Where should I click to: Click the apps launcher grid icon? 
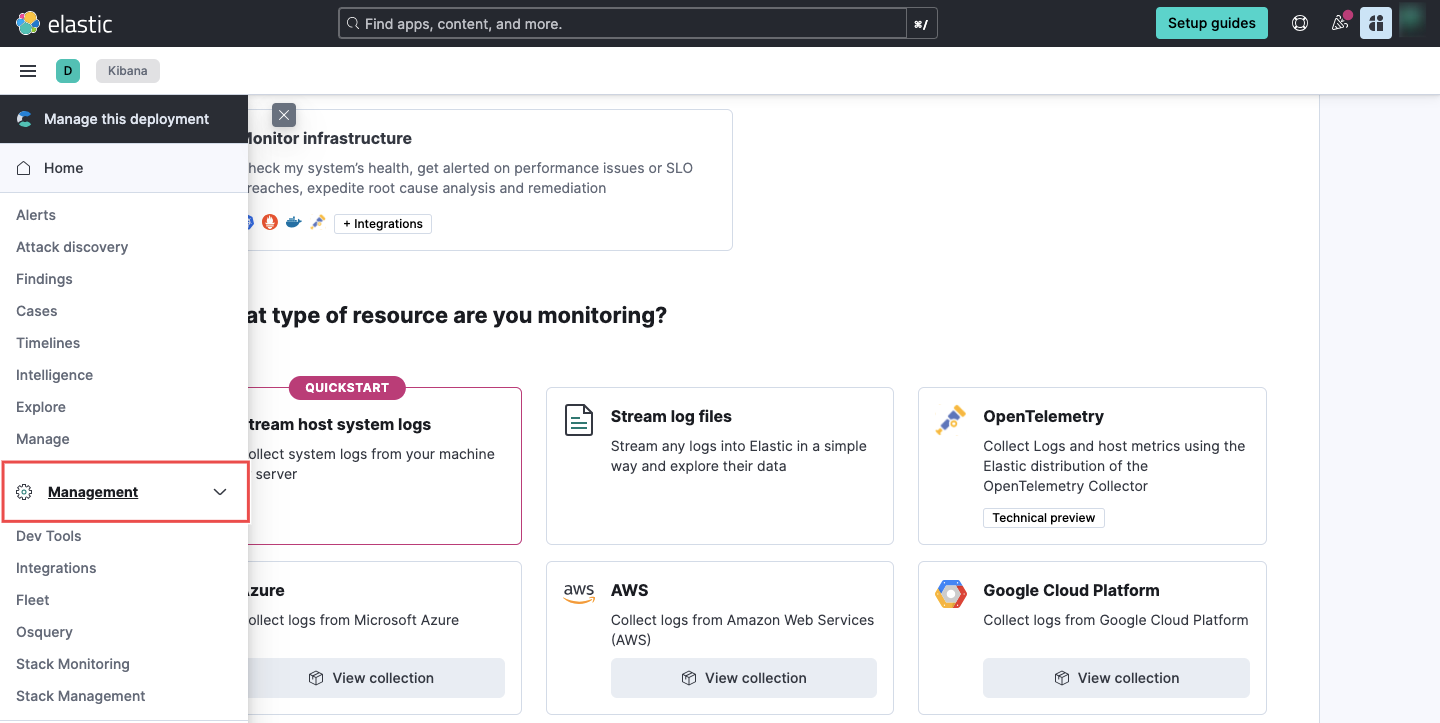(x=1376, y=22)
